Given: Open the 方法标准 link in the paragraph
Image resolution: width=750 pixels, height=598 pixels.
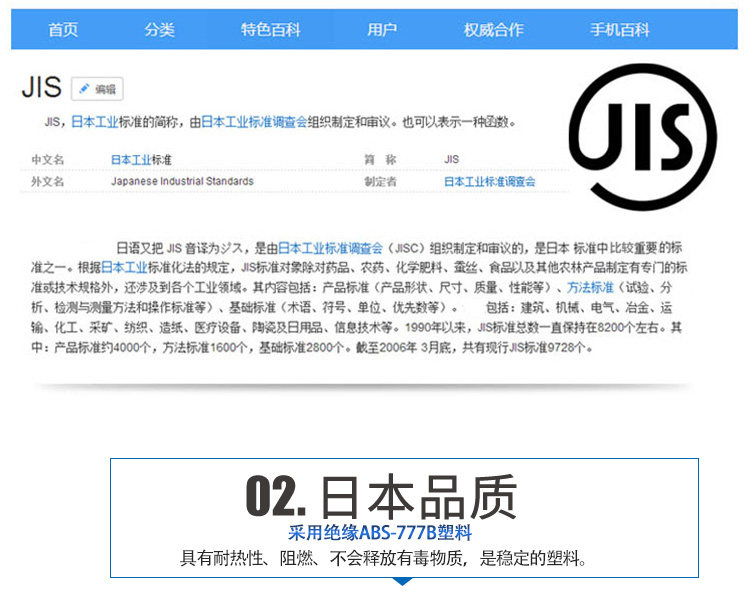Looking at the screenshot, I should pos(590,287).
